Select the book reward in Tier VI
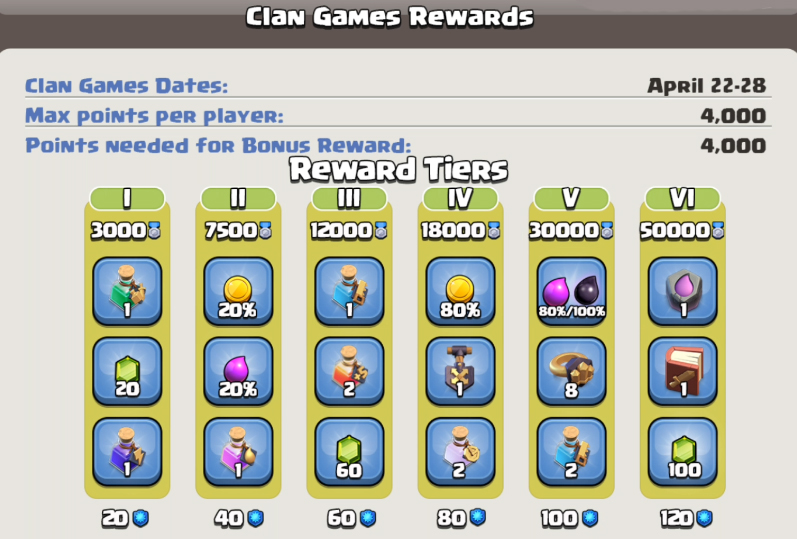This screenshot has height=539, width=797. coord(683,372)
